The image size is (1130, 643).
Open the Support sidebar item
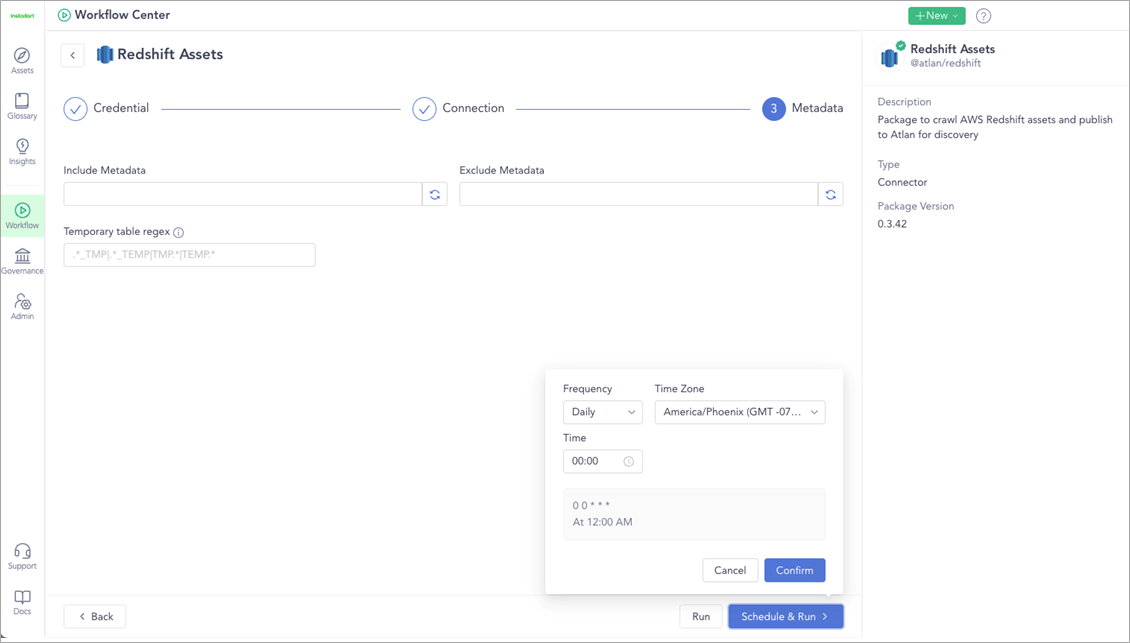coord(22,556)
